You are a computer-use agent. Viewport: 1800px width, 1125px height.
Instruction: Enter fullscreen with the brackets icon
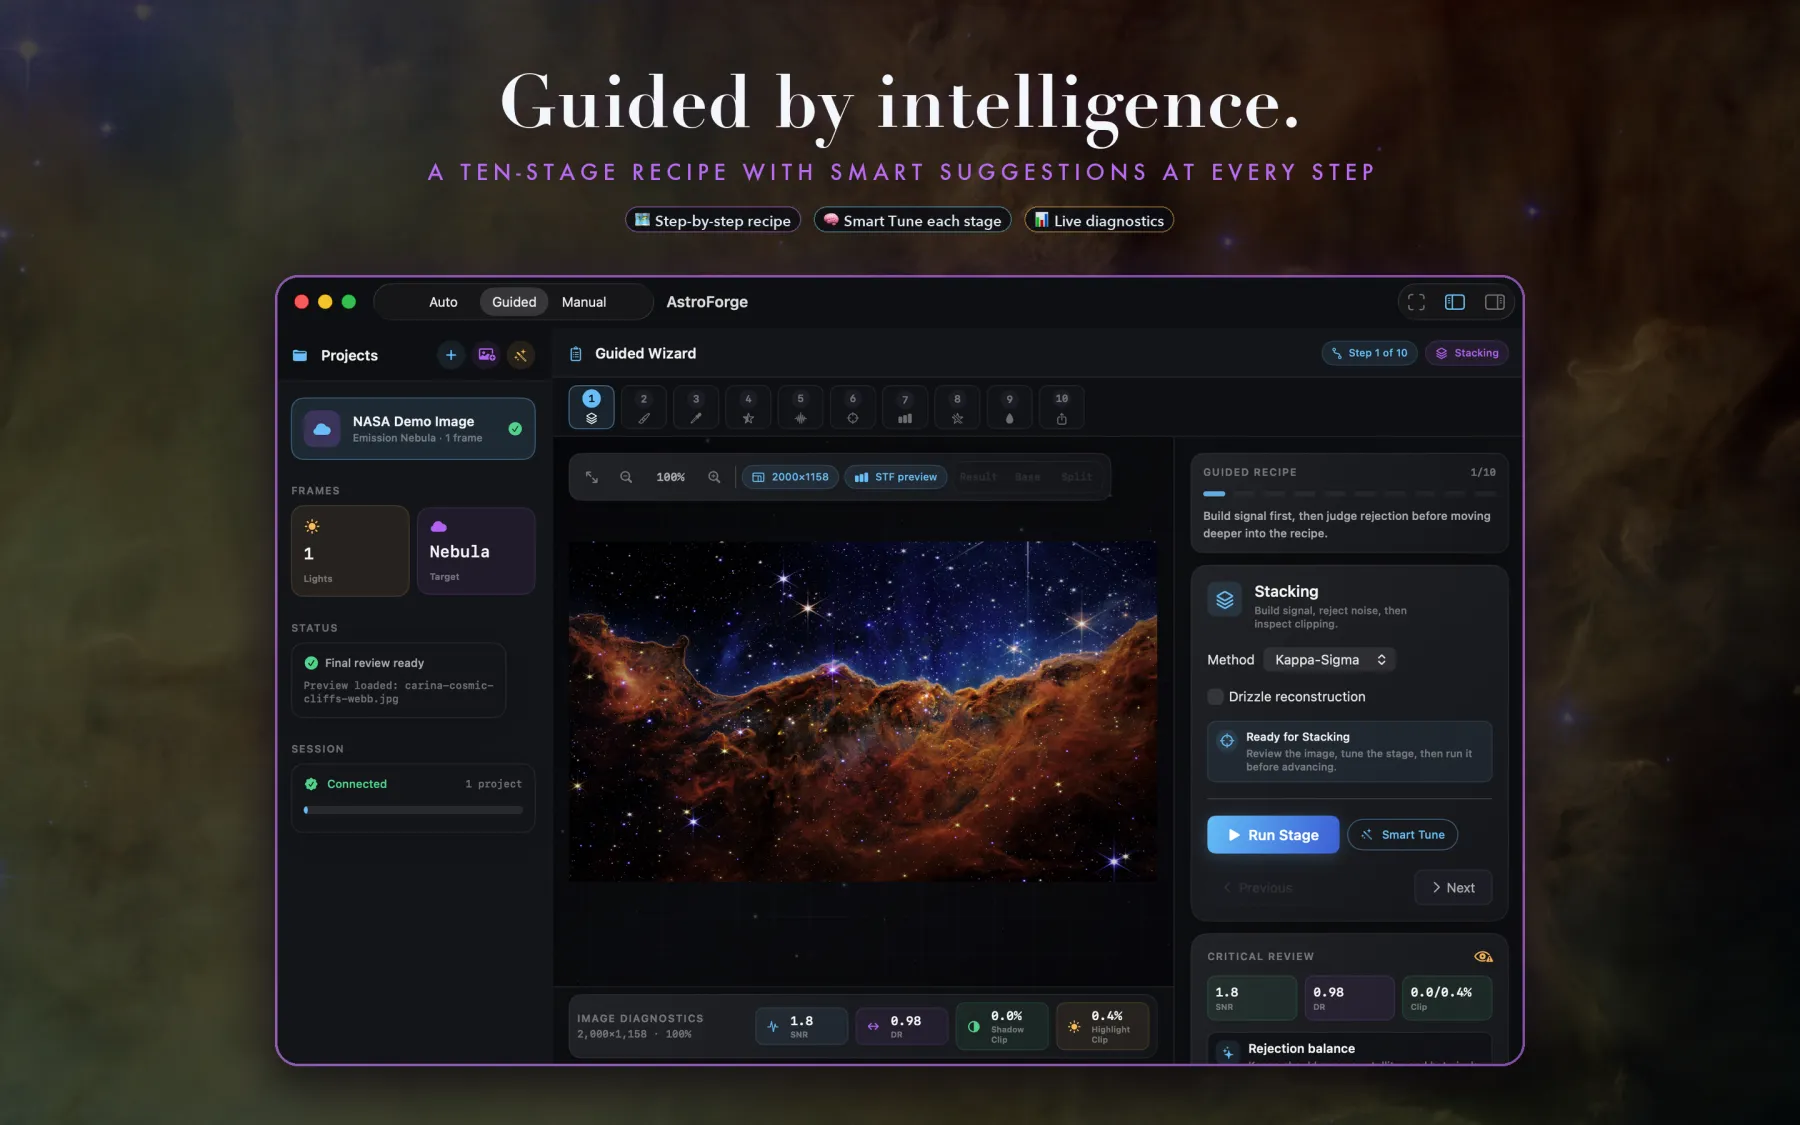point(1416,302)
